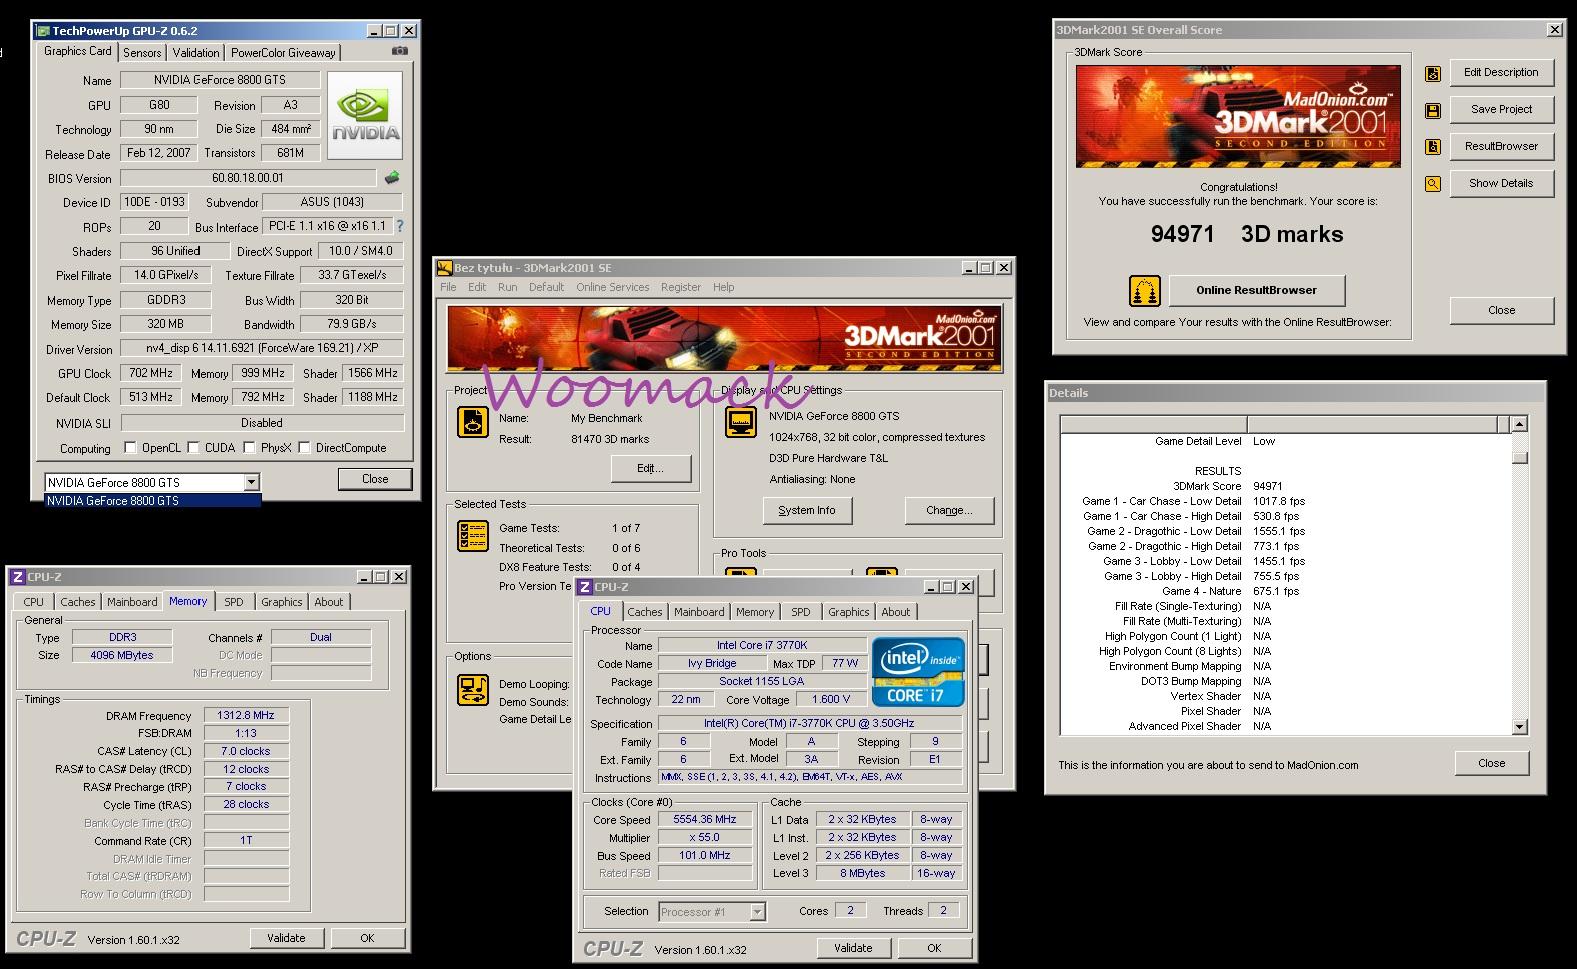Enable the CUDA checkbox
The height and width of the screenshot is (969, 1577).
193,447
